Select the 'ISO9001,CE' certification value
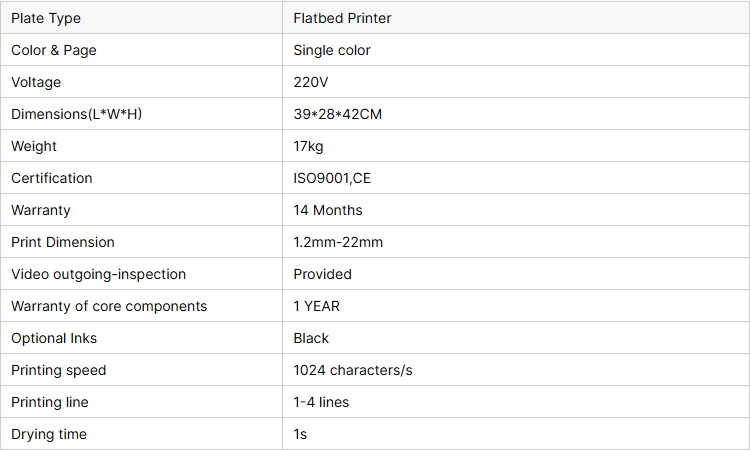This screenshot has width=750, height=450. (x=332, y=178)
